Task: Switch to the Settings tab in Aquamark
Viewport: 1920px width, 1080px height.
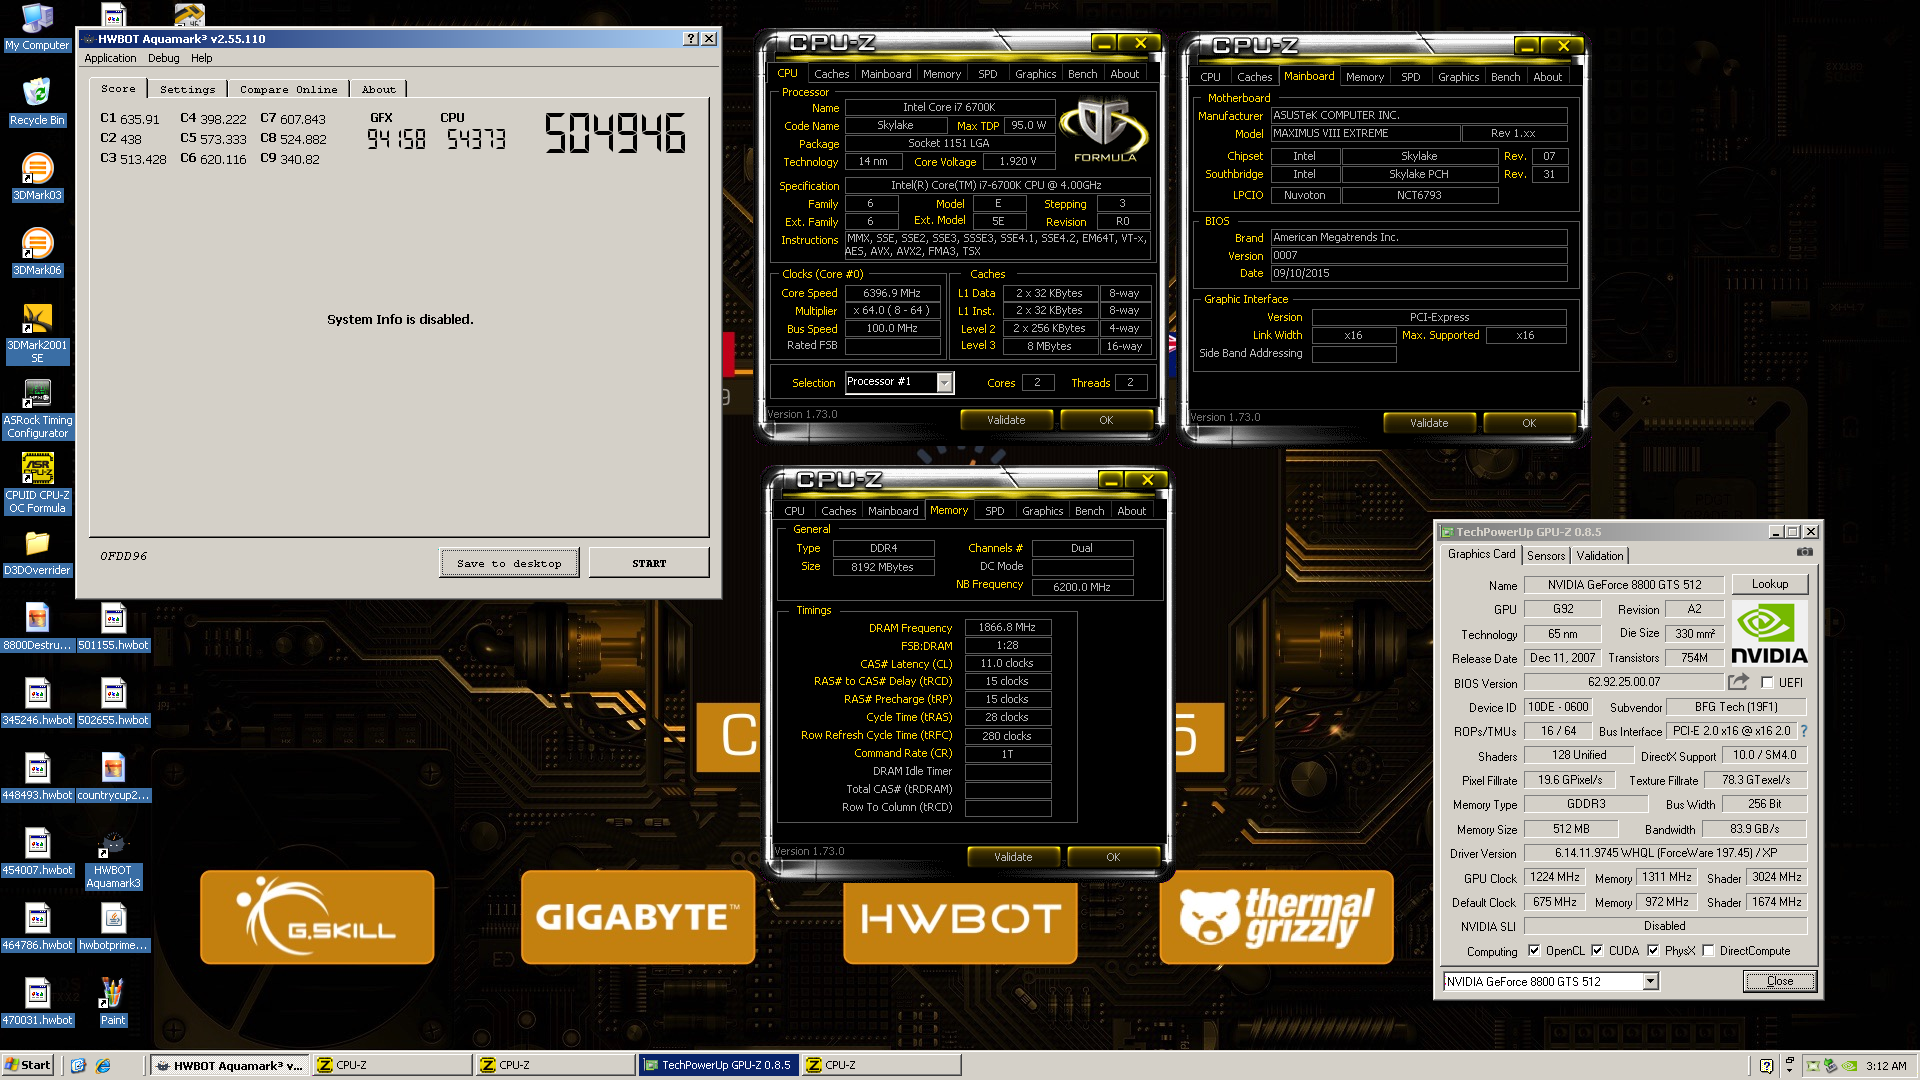Action: (187, 89)
